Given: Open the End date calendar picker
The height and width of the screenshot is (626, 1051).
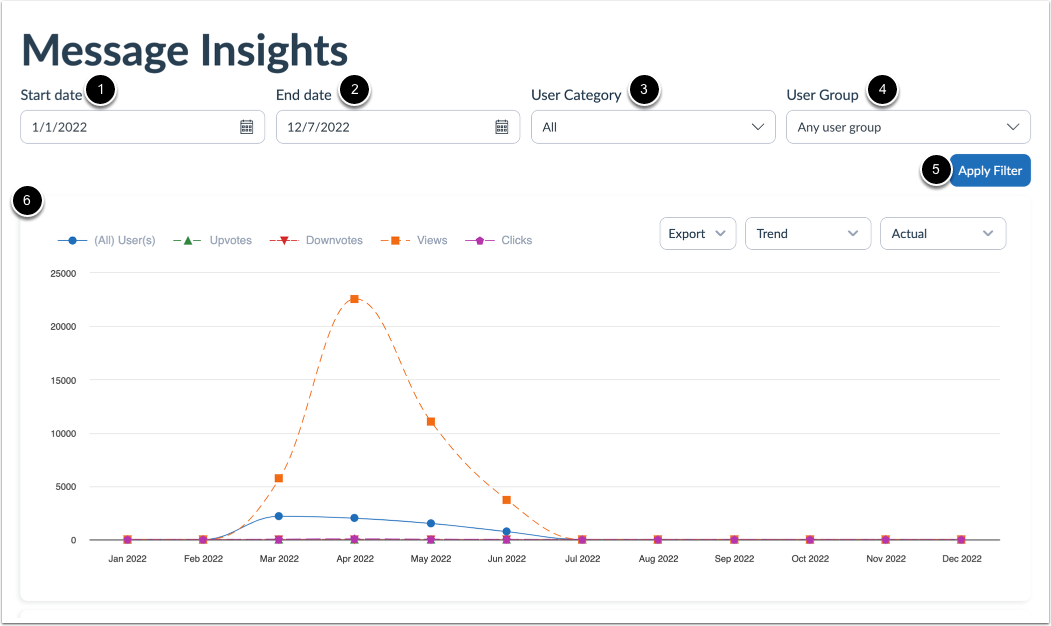Looking at the screenshot, I should point(501,126).
